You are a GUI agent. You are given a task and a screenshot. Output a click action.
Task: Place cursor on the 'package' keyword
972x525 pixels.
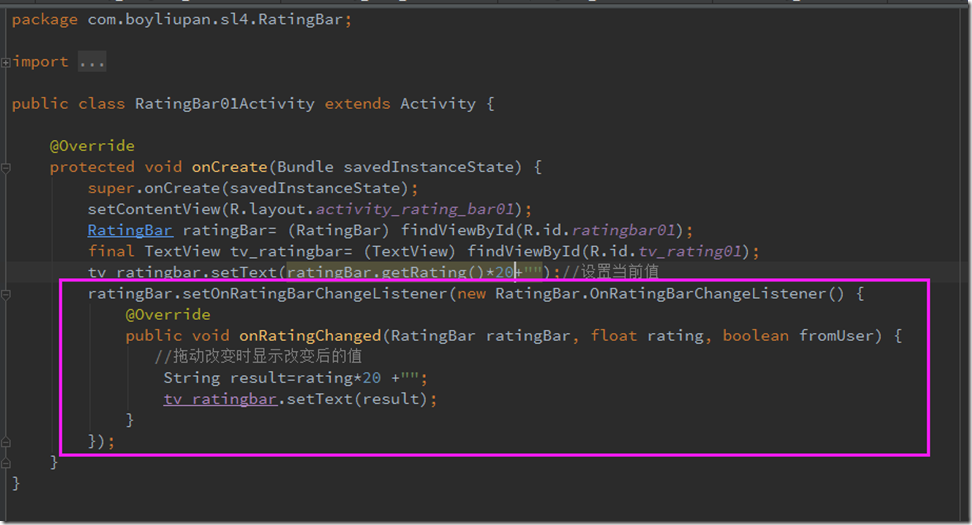pyautogui.click(x=45, y=20)
